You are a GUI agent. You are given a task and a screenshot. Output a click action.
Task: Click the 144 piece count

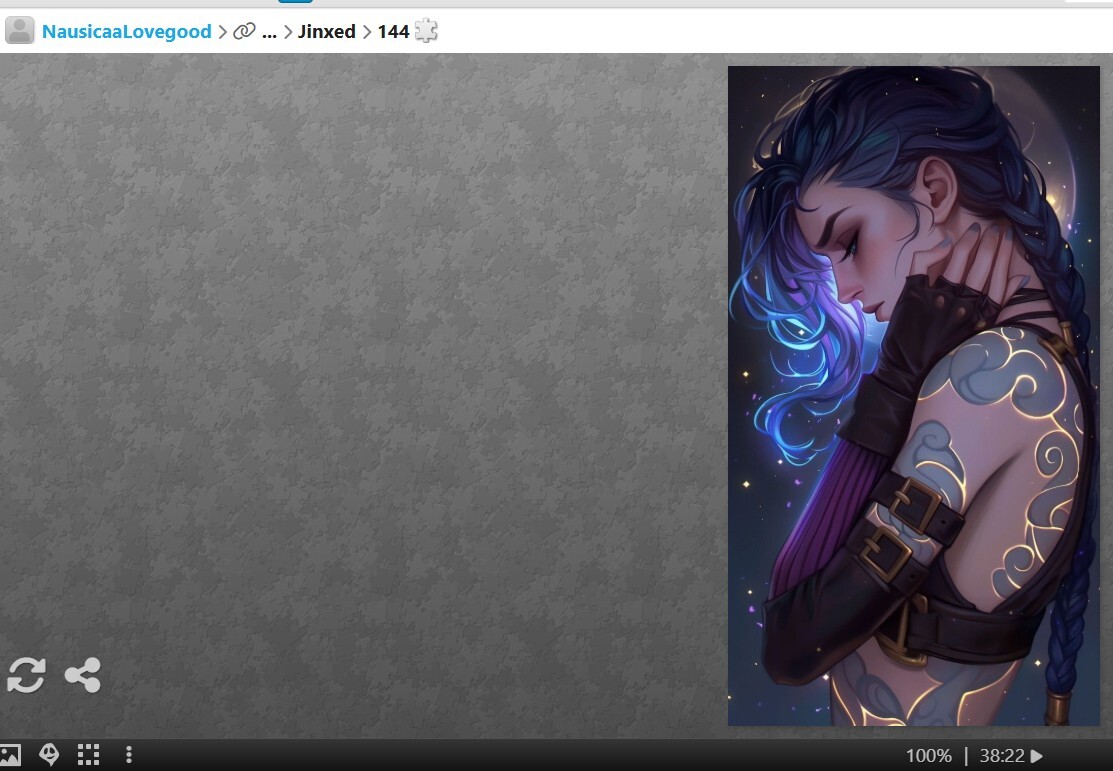(393, 32)
